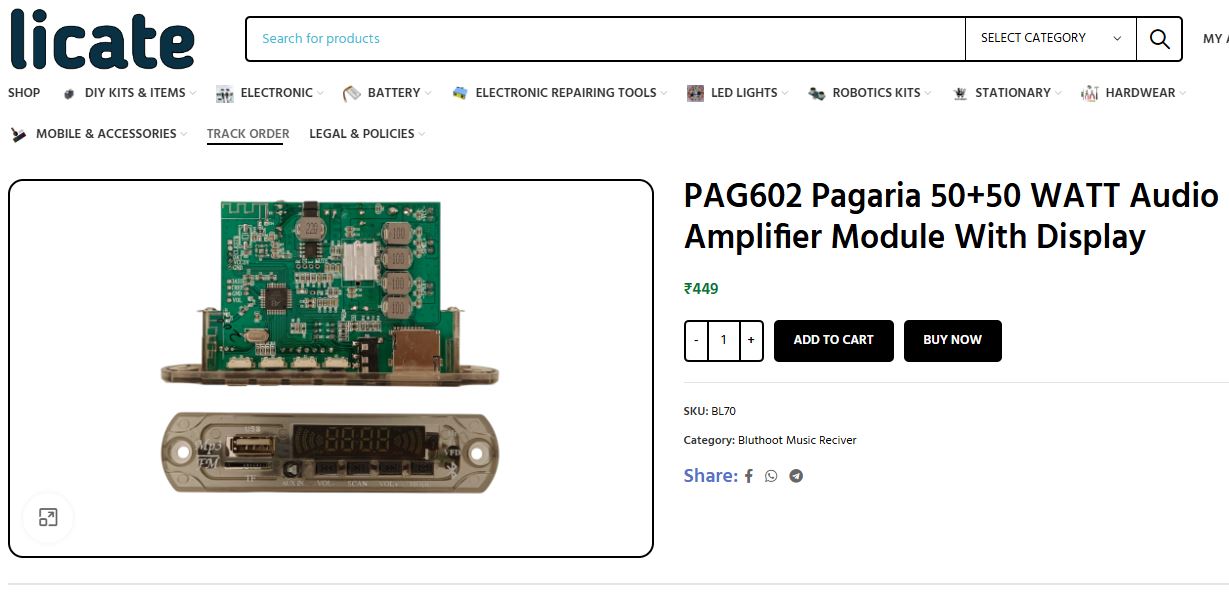Screen dimensions: 1229x600
Task: Expand the Legal & Policies menu
Action: [x=367, y=134]
